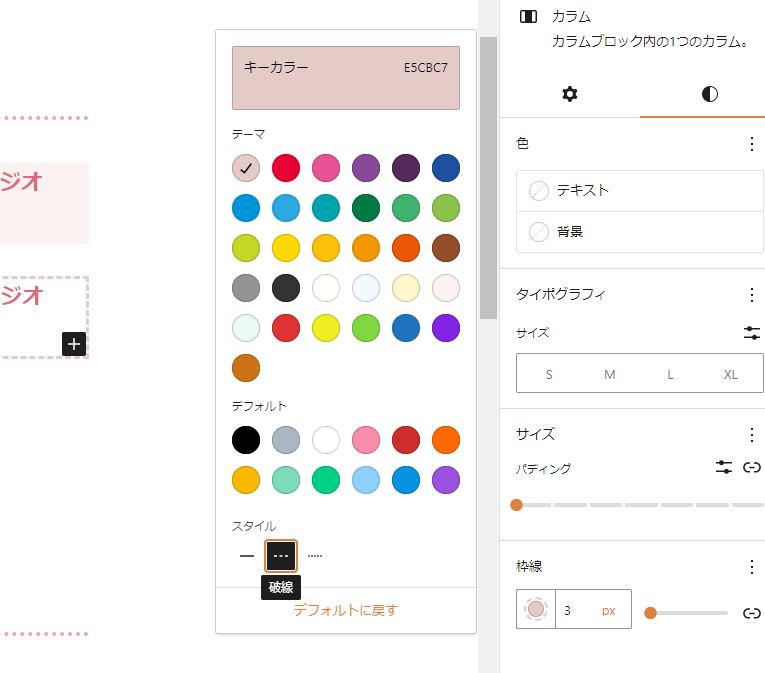The image size is (765, 673).
Task: Choose font size M
Action: coord(609,374)
